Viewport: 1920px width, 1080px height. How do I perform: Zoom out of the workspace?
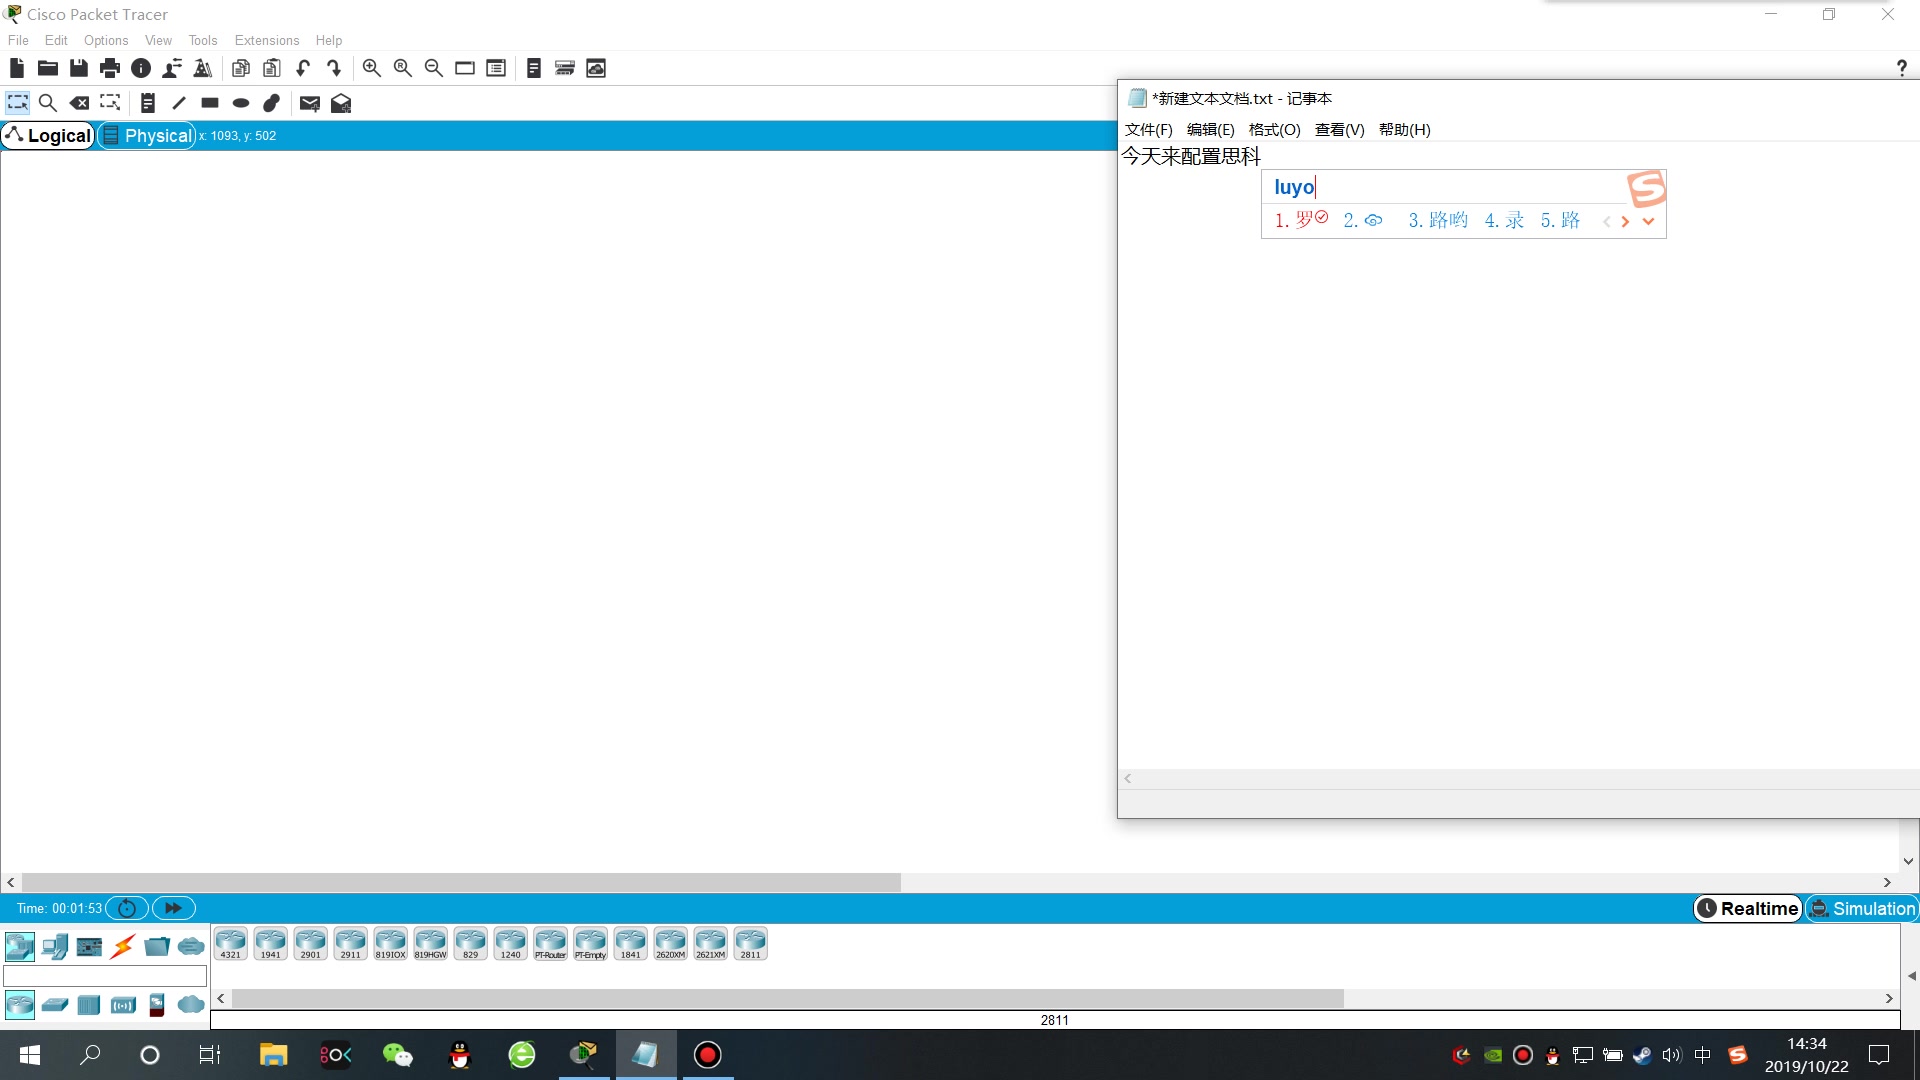[434, 68]
